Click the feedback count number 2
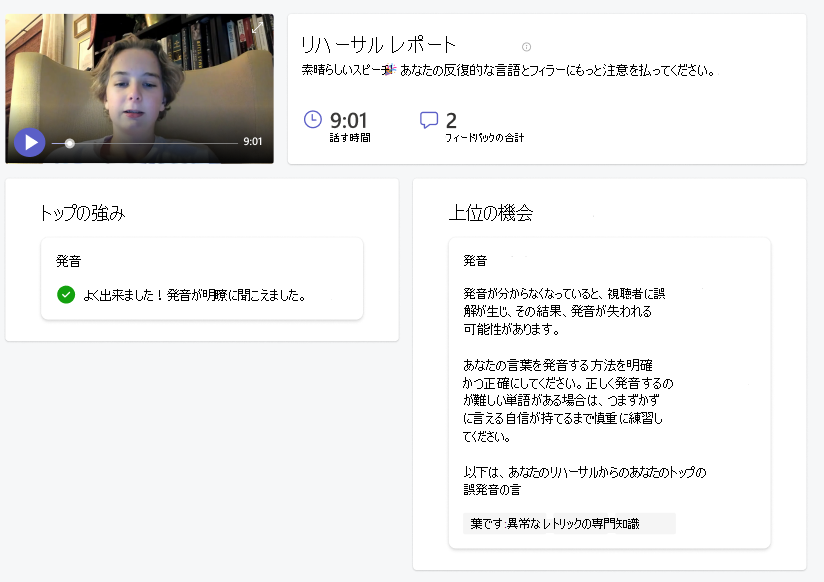 tap(451, 121)
